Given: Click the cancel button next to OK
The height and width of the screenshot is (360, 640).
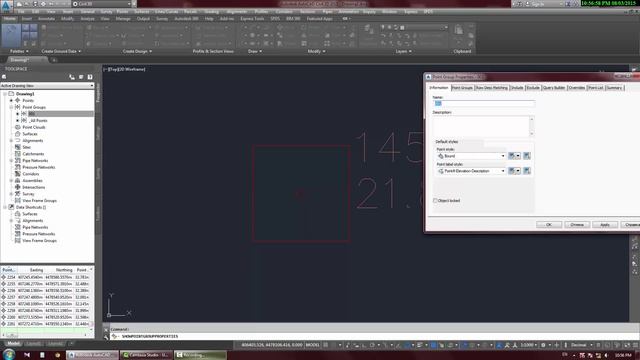Looking at the screenshot, I should (577, 225).
